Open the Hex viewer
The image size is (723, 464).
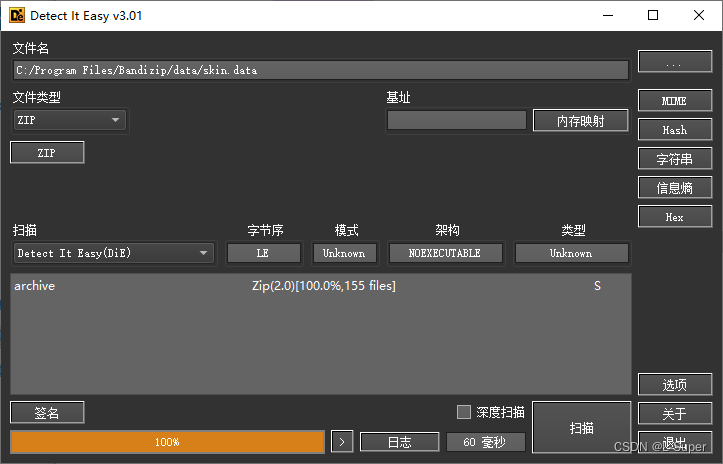675,217
